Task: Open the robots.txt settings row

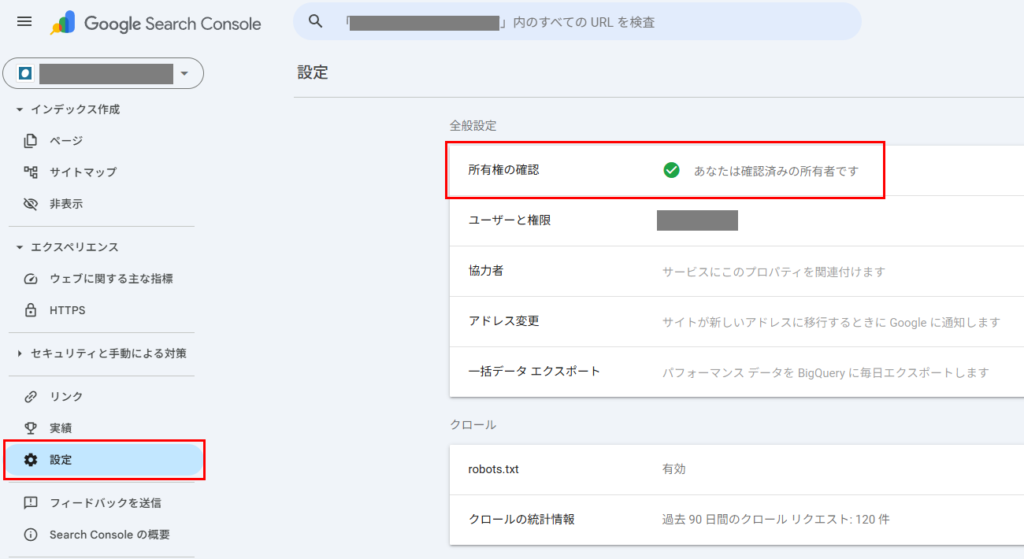Action: coord(735,469)
